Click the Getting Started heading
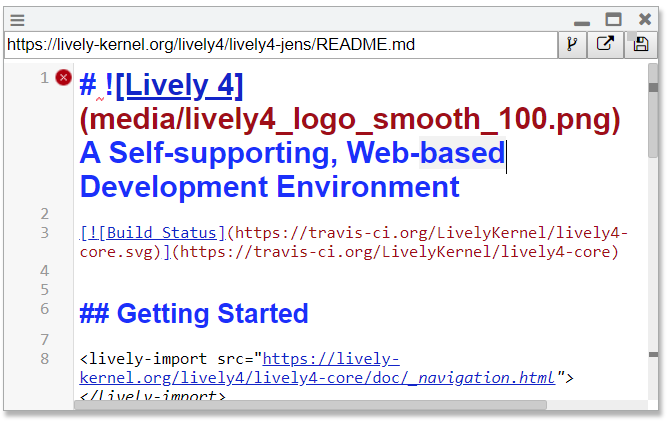671x425 pixels. pos(194,314)
